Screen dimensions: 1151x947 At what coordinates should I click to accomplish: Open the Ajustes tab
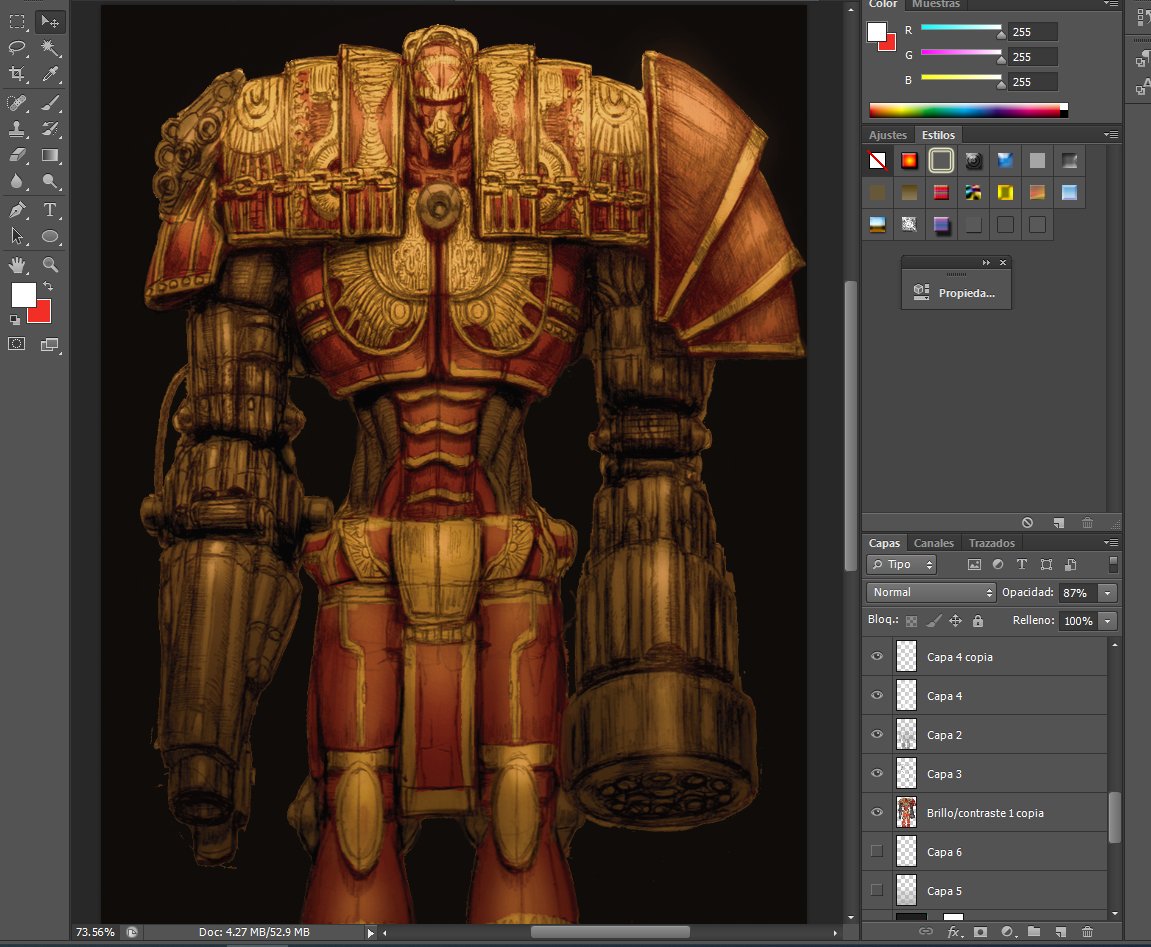point(887,135)
